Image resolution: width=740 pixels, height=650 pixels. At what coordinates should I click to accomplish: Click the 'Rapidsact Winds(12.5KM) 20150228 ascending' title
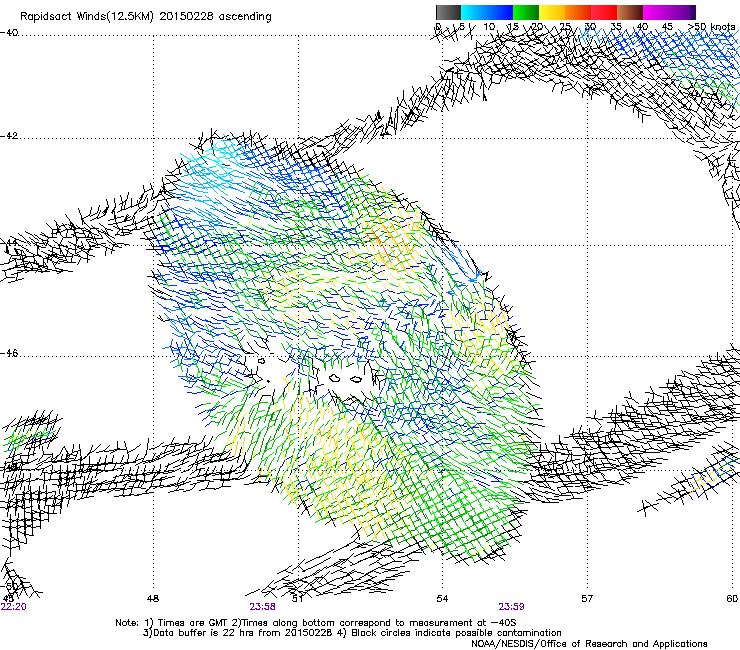146,17
